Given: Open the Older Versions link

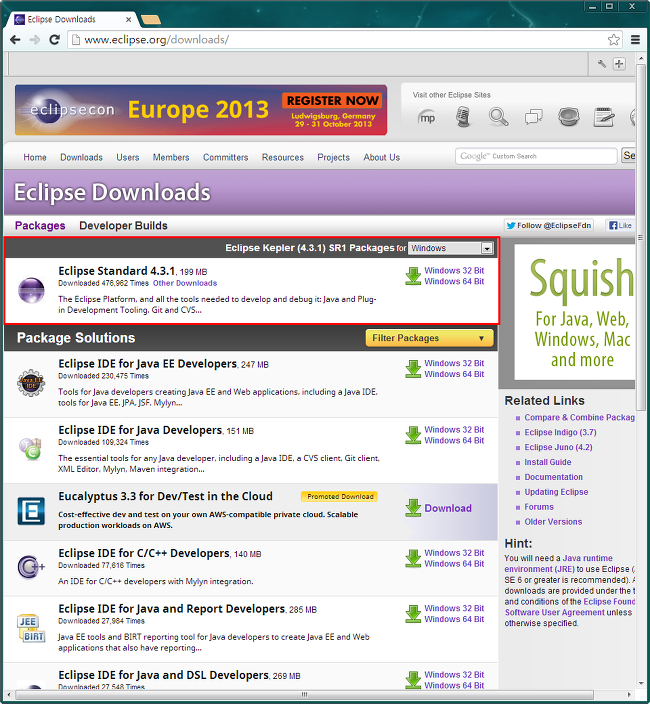Looking at the screenshot, I should coord(553,522).
